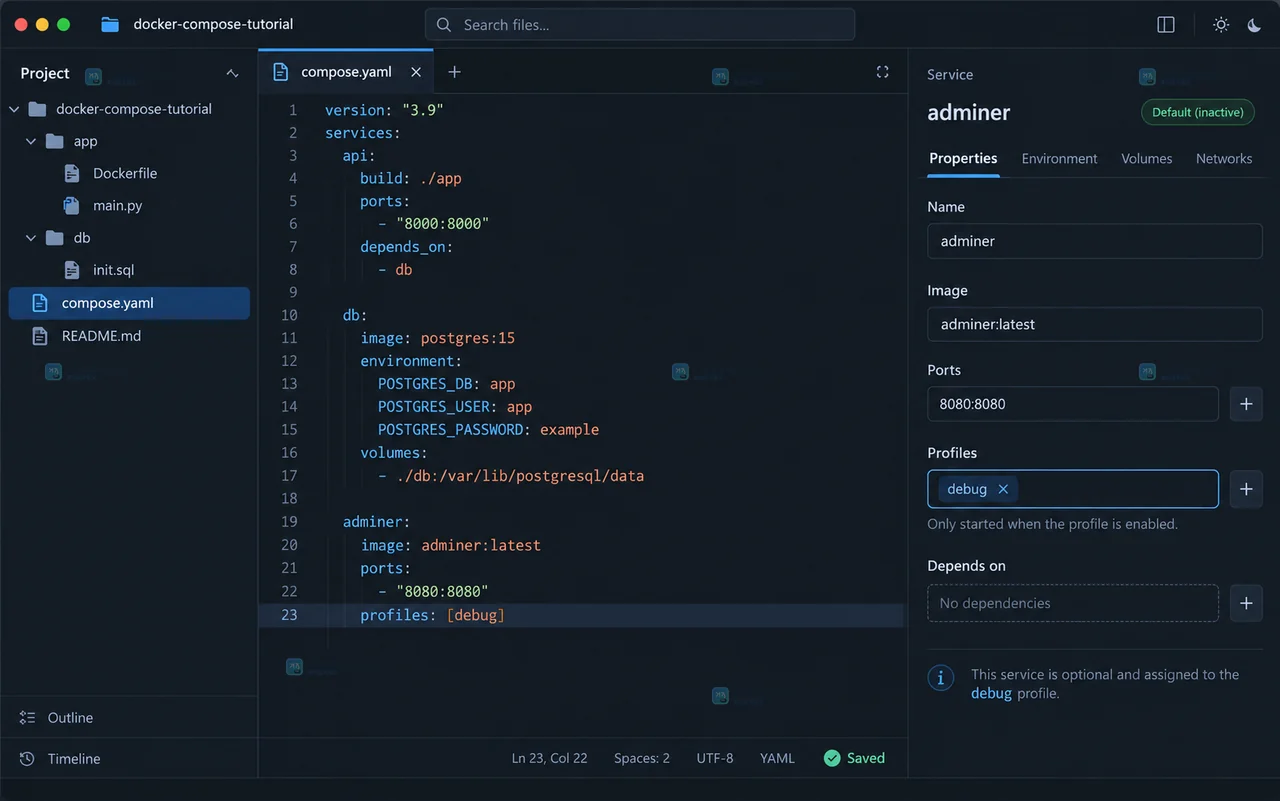This screenshot has width=1280, height=801.
Task: Collapse the db folder
Action: (31, 238)
